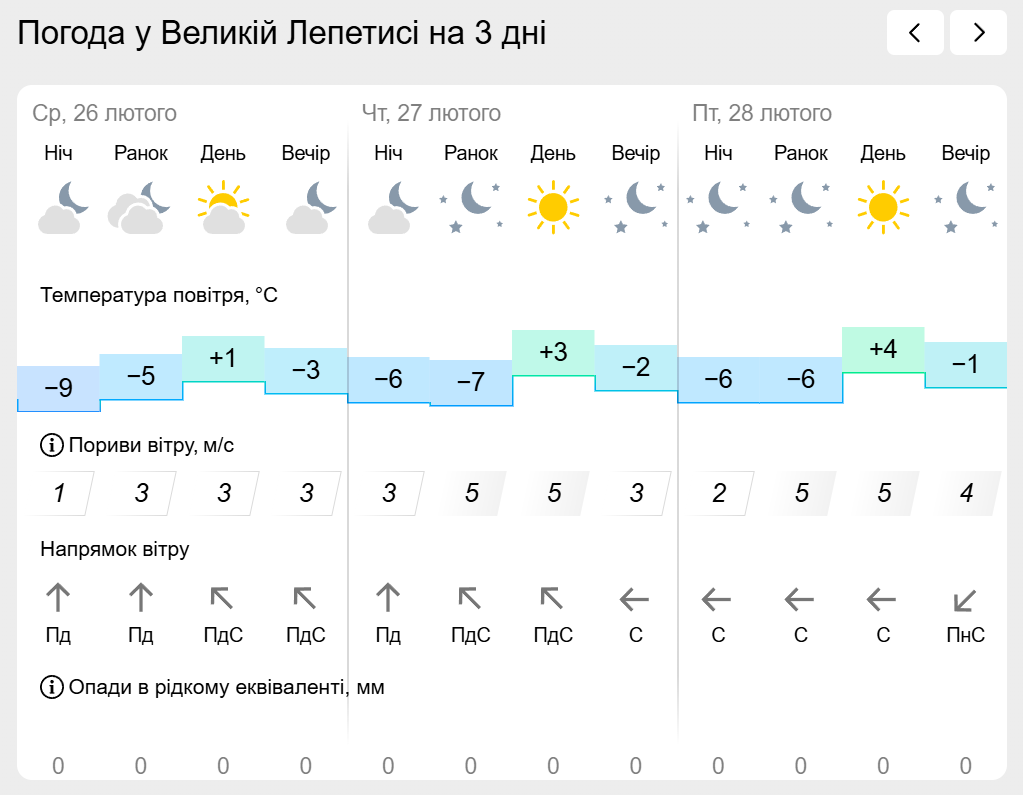Click the wind gust value 1 for Wednesday night
This screenshot has width=1023, height=795.
[x=59, y=493]
